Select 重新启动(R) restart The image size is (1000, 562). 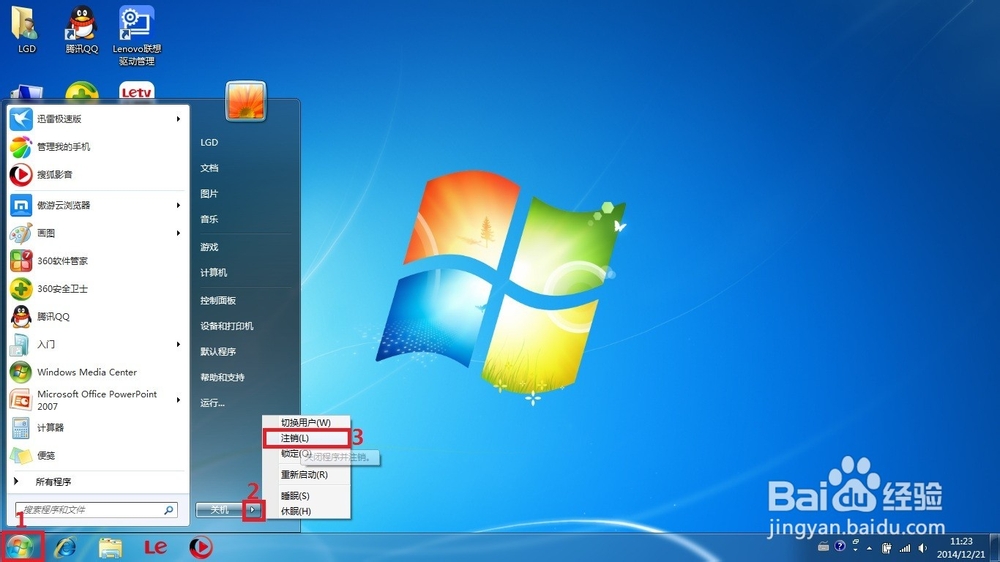[x=306, y=475]
